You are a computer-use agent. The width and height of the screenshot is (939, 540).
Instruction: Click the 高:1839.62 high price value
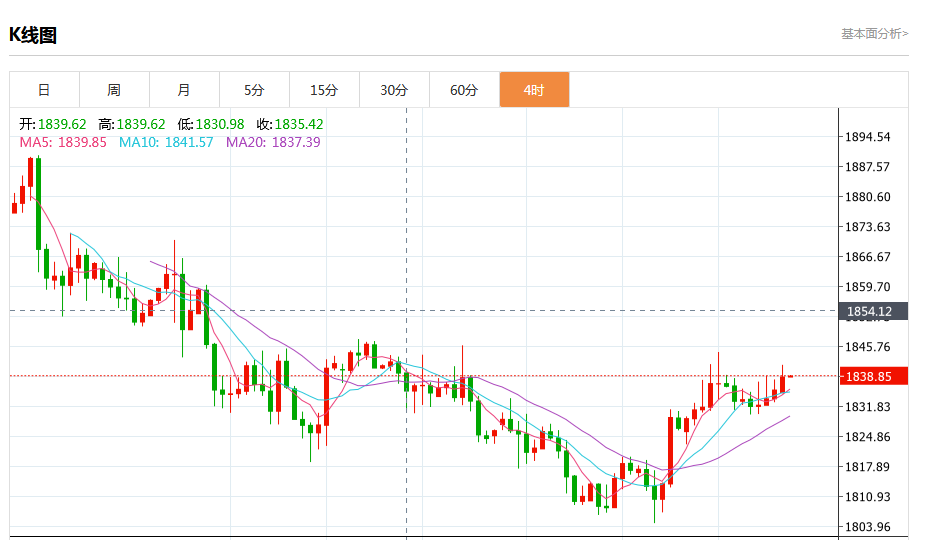pos(132,125)
